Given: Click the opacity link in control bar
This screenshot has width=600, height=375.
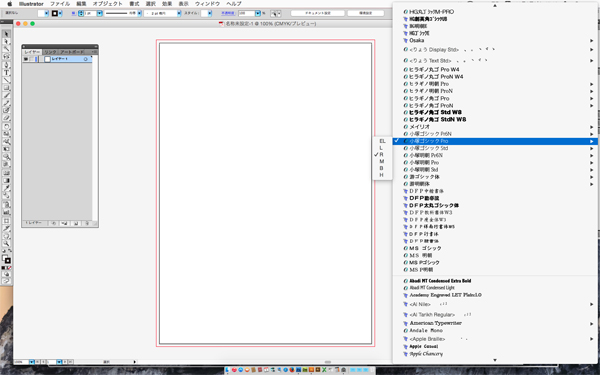Looking at the screenshot, I should [x=228, y=13].
